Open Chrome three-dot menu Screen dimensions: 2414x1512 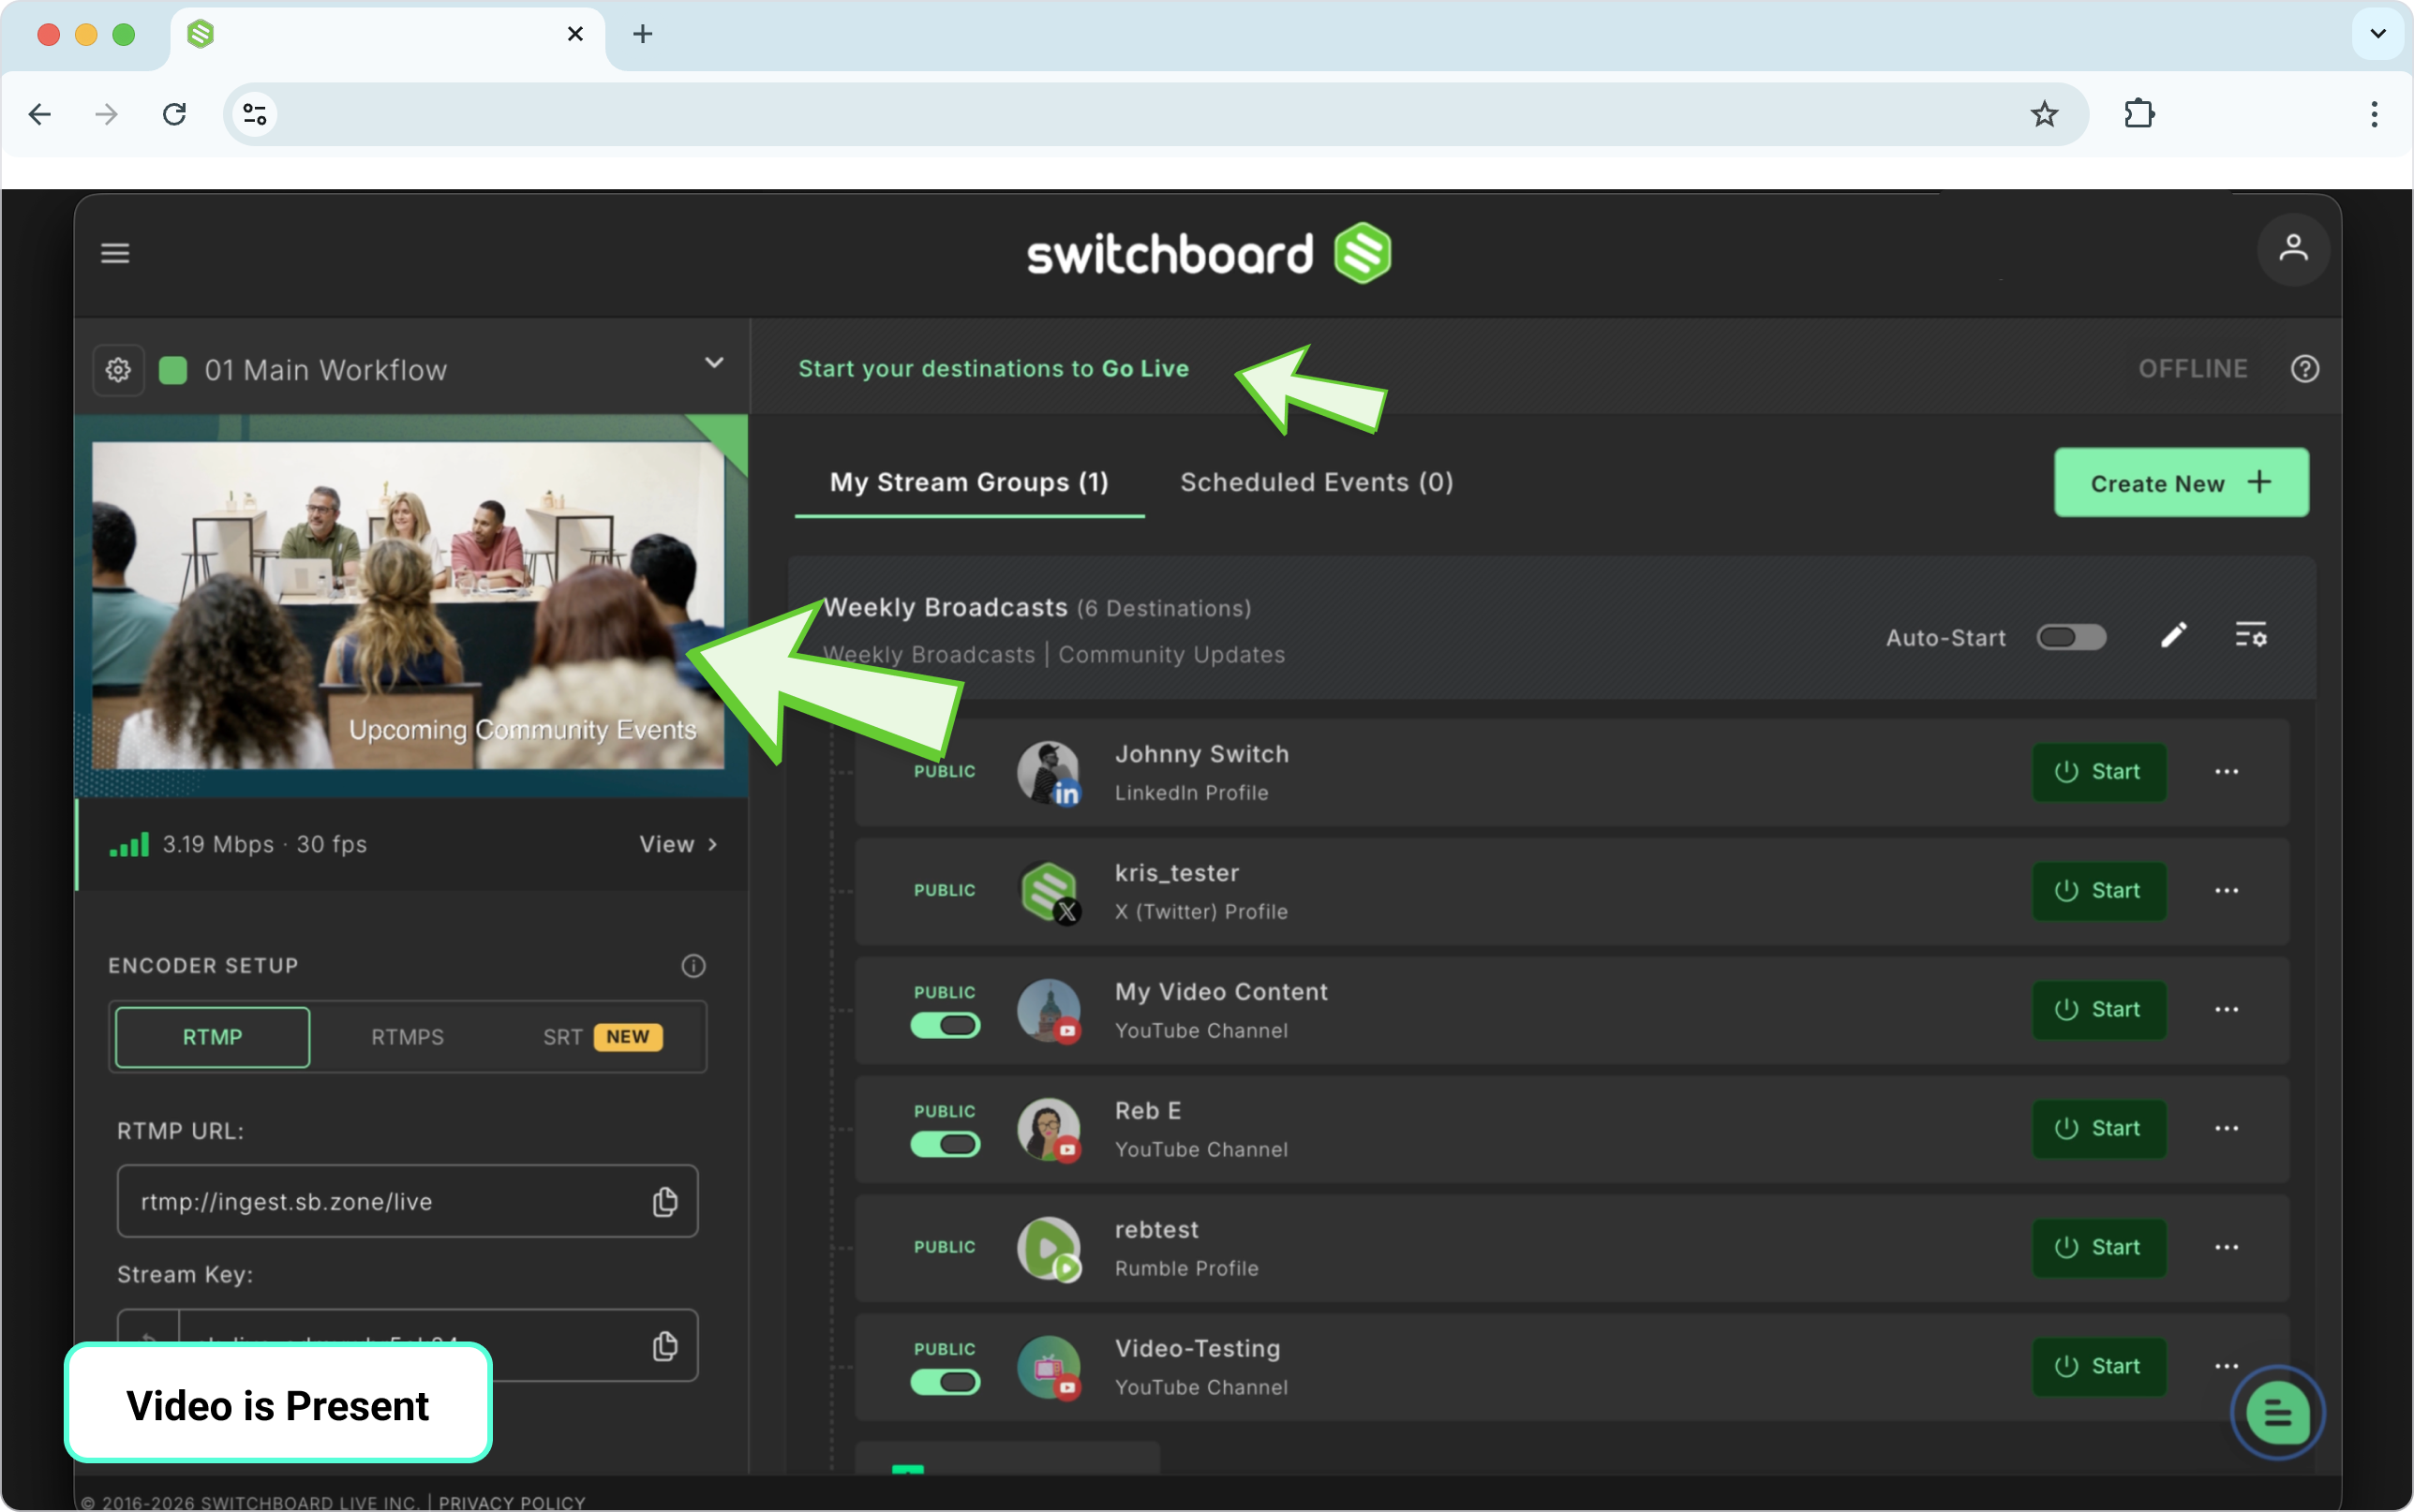click(2373, 114)
